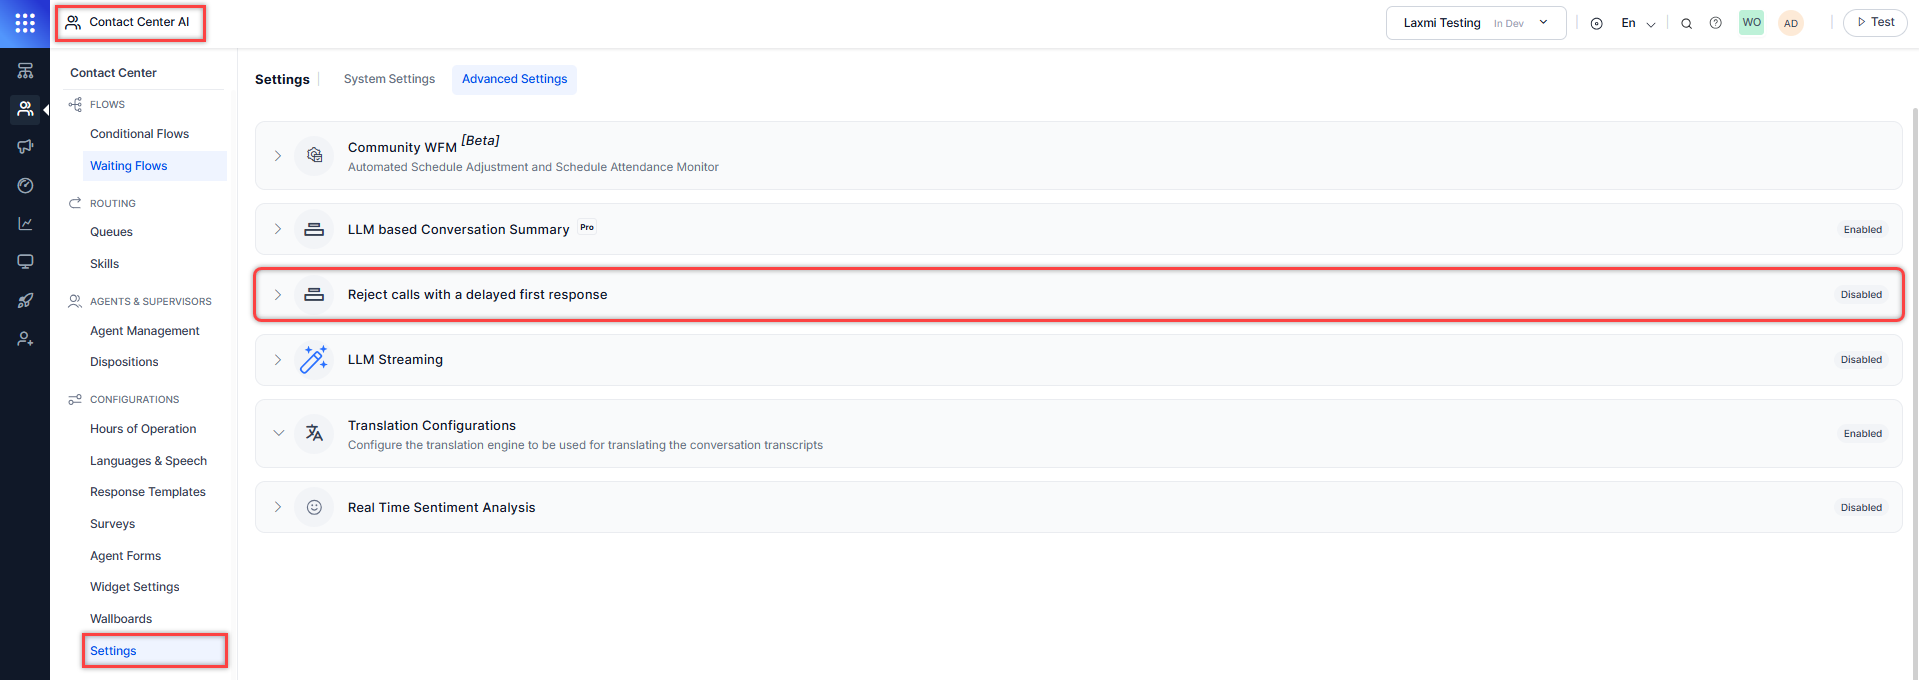Collapse the Translation Configurations section
Image resolution: width=1919 pixels, height=680 pixels.
point(278,433)
